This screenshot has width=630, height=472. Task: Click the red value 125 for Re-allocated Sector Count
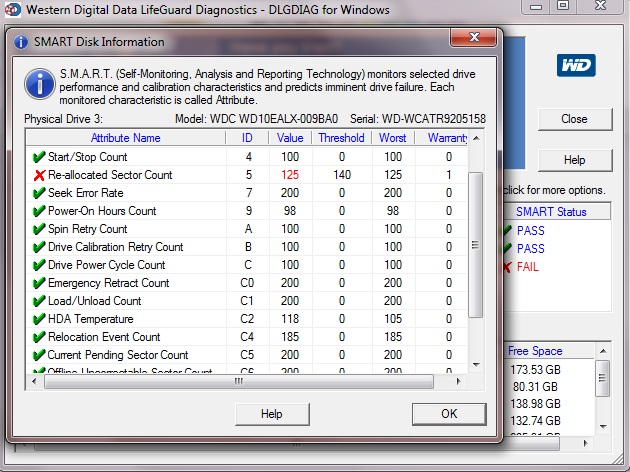[x=290, y=175]
